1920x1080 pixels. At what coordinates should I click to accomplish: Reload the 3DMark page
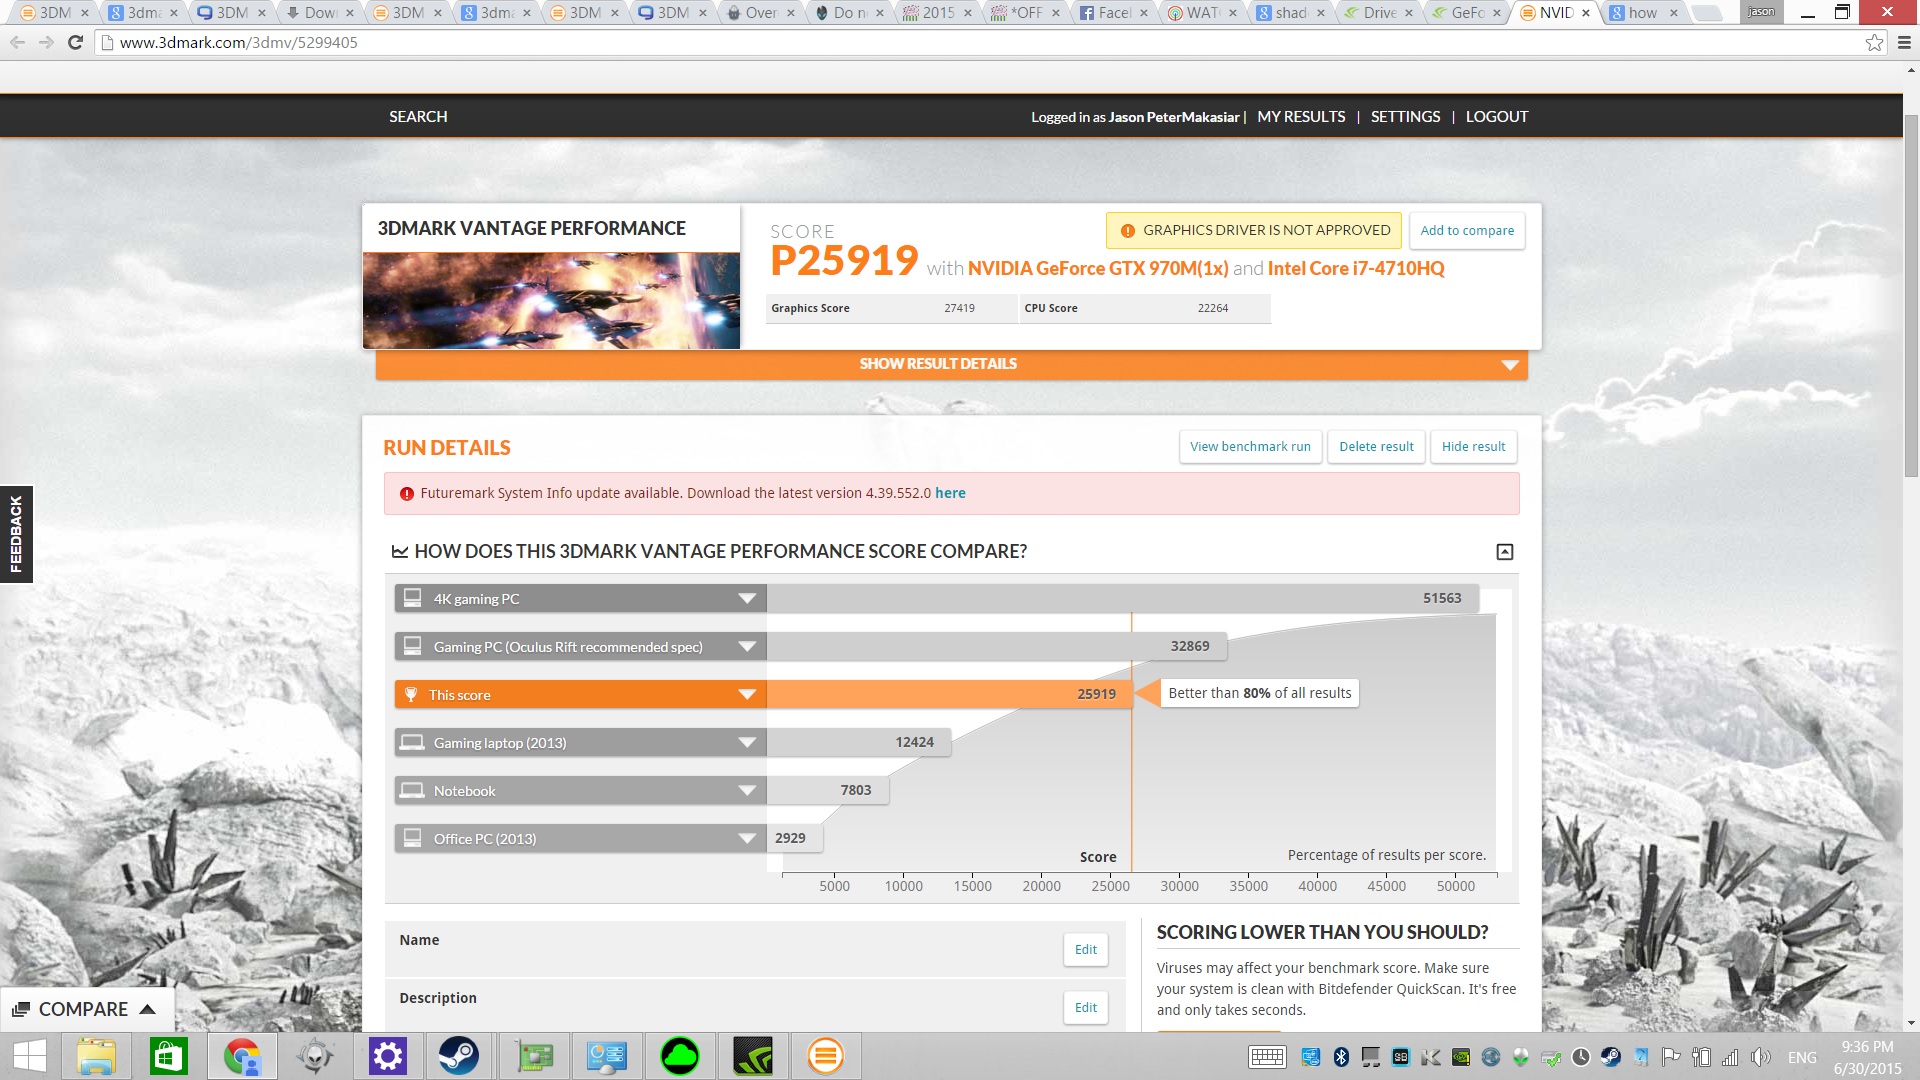[x=75, y=42]
